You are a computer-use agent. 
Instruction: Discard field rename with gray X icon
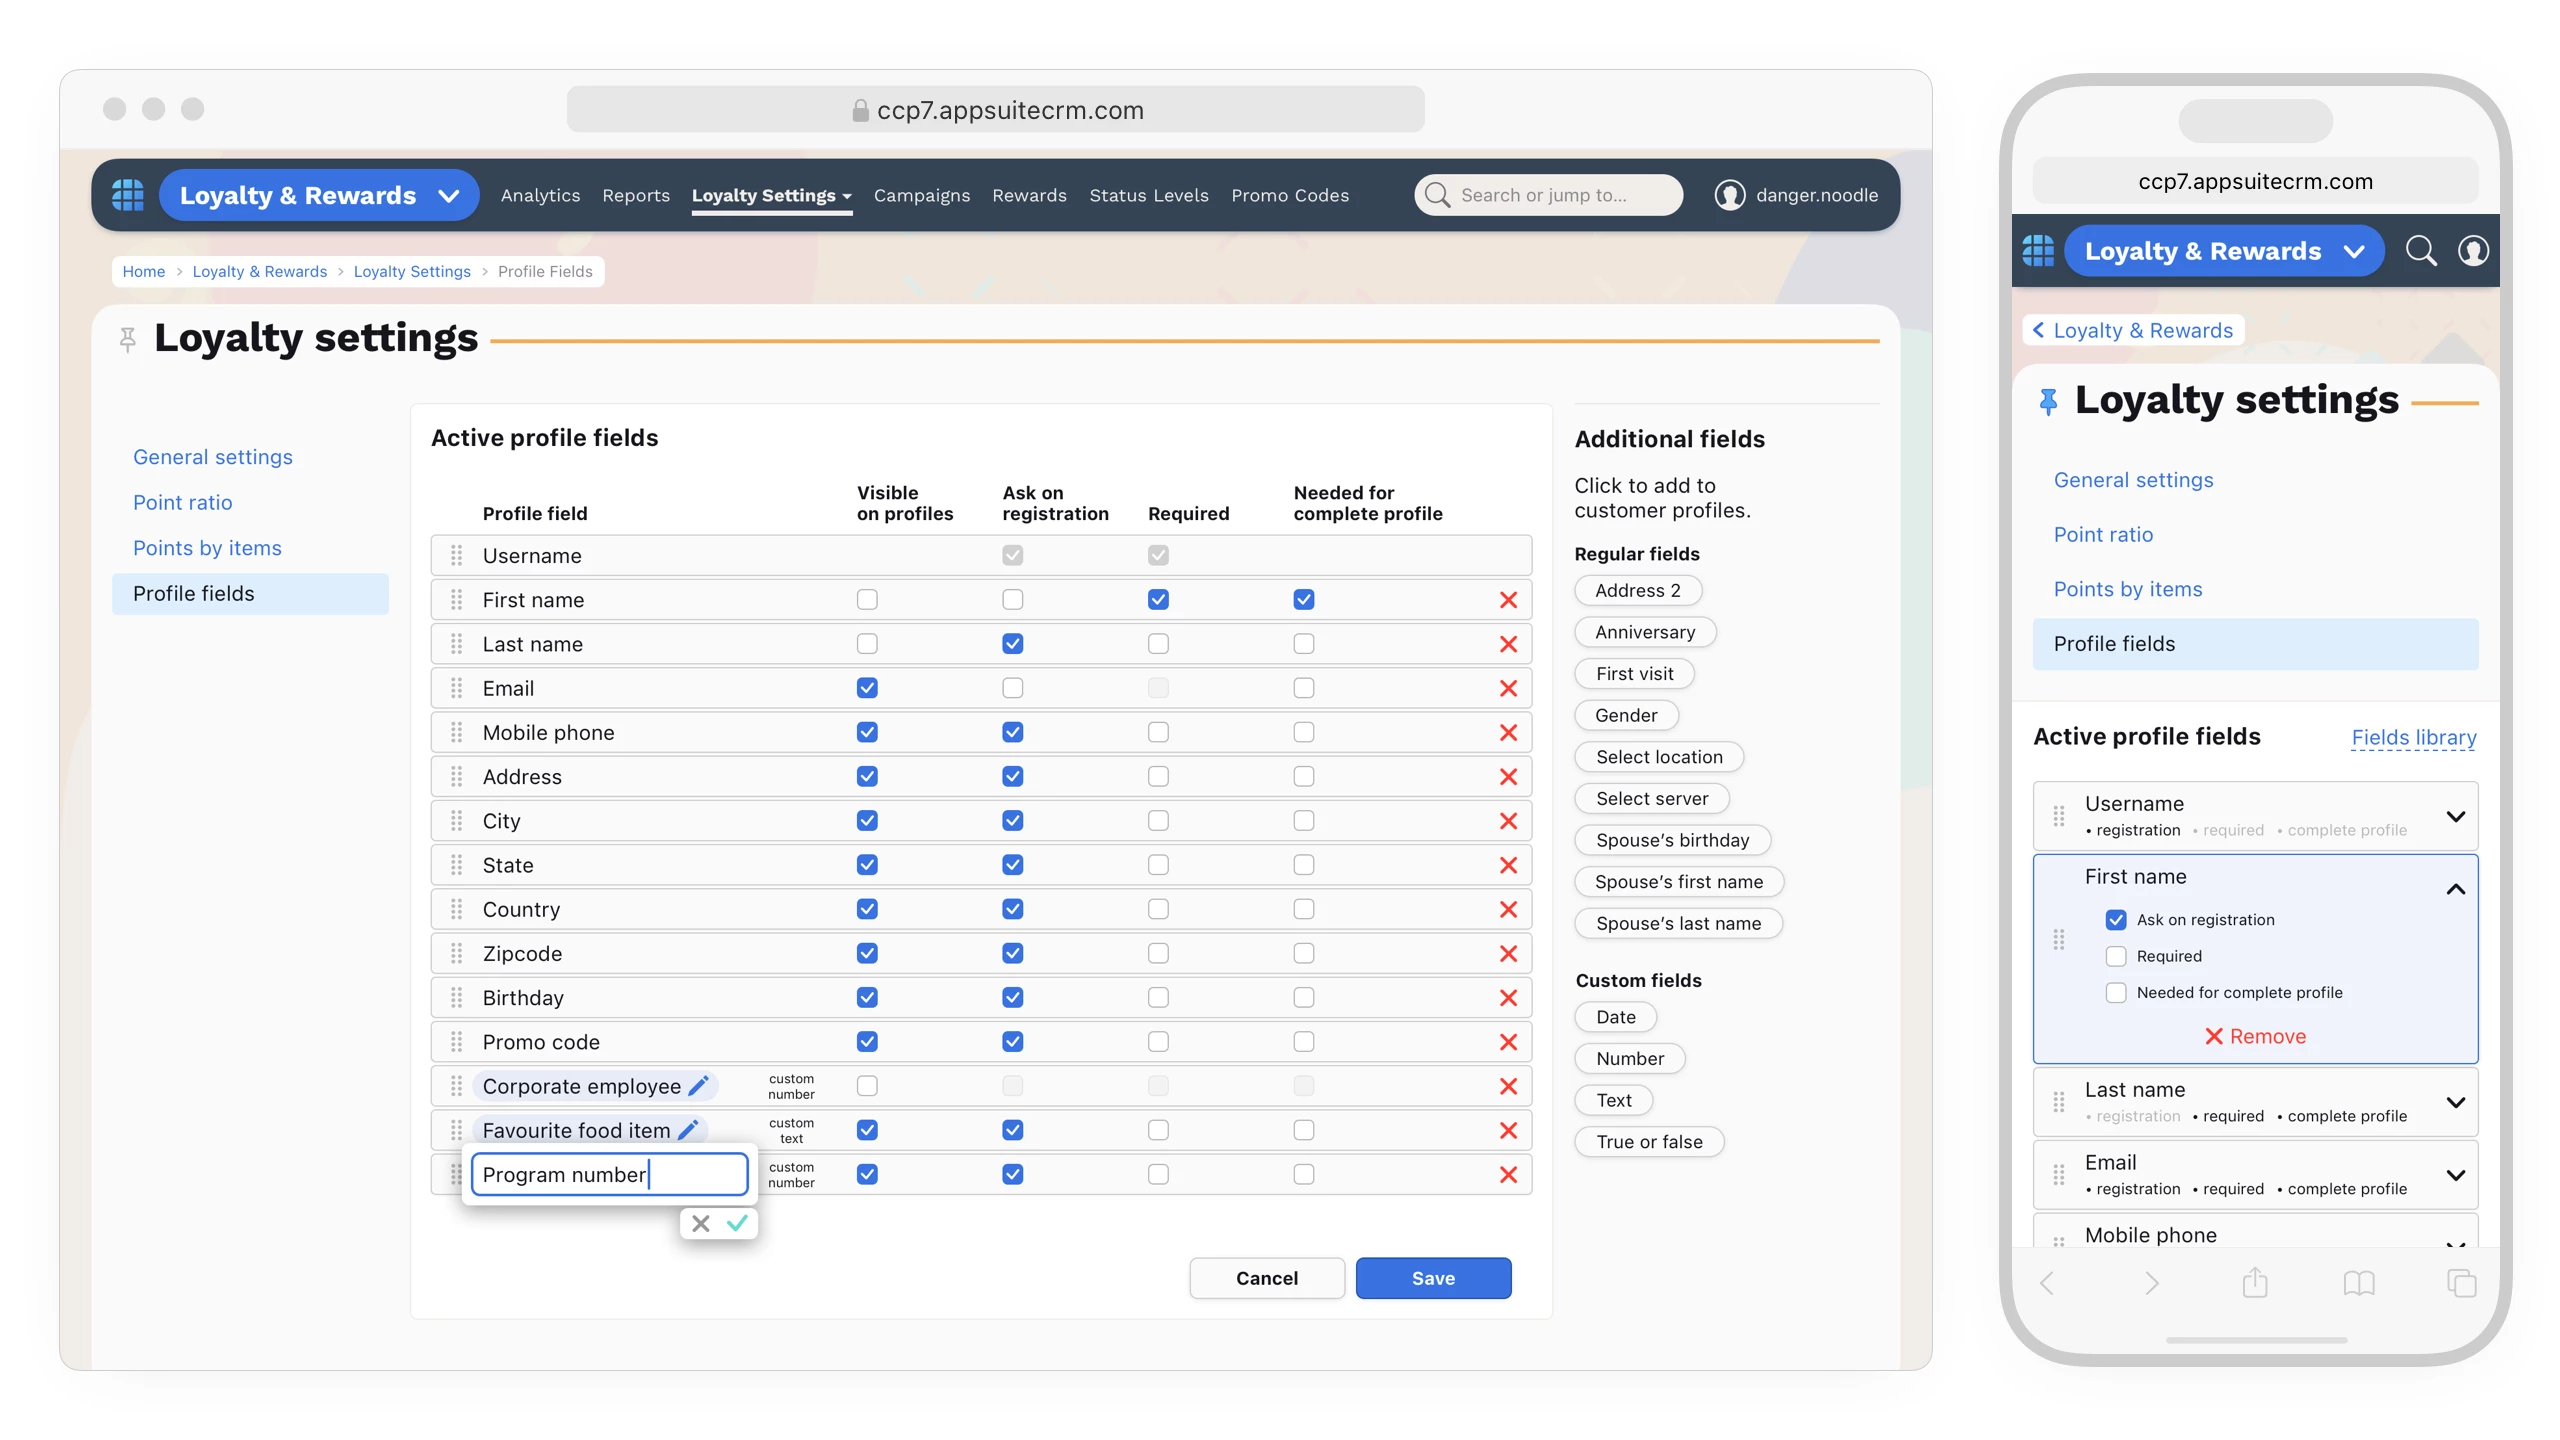pos(701,1223)
